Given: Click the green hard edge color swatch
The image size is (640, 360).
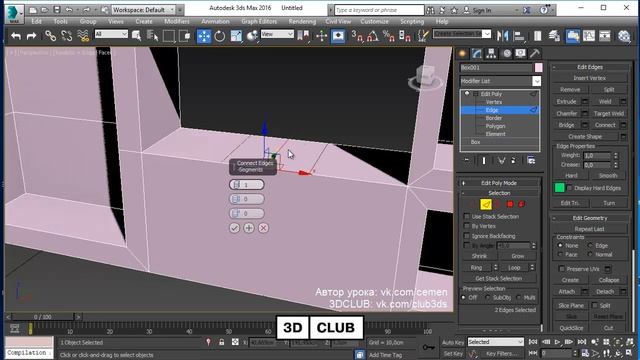Looking at the screenshot, I should (x=559, y=188).
